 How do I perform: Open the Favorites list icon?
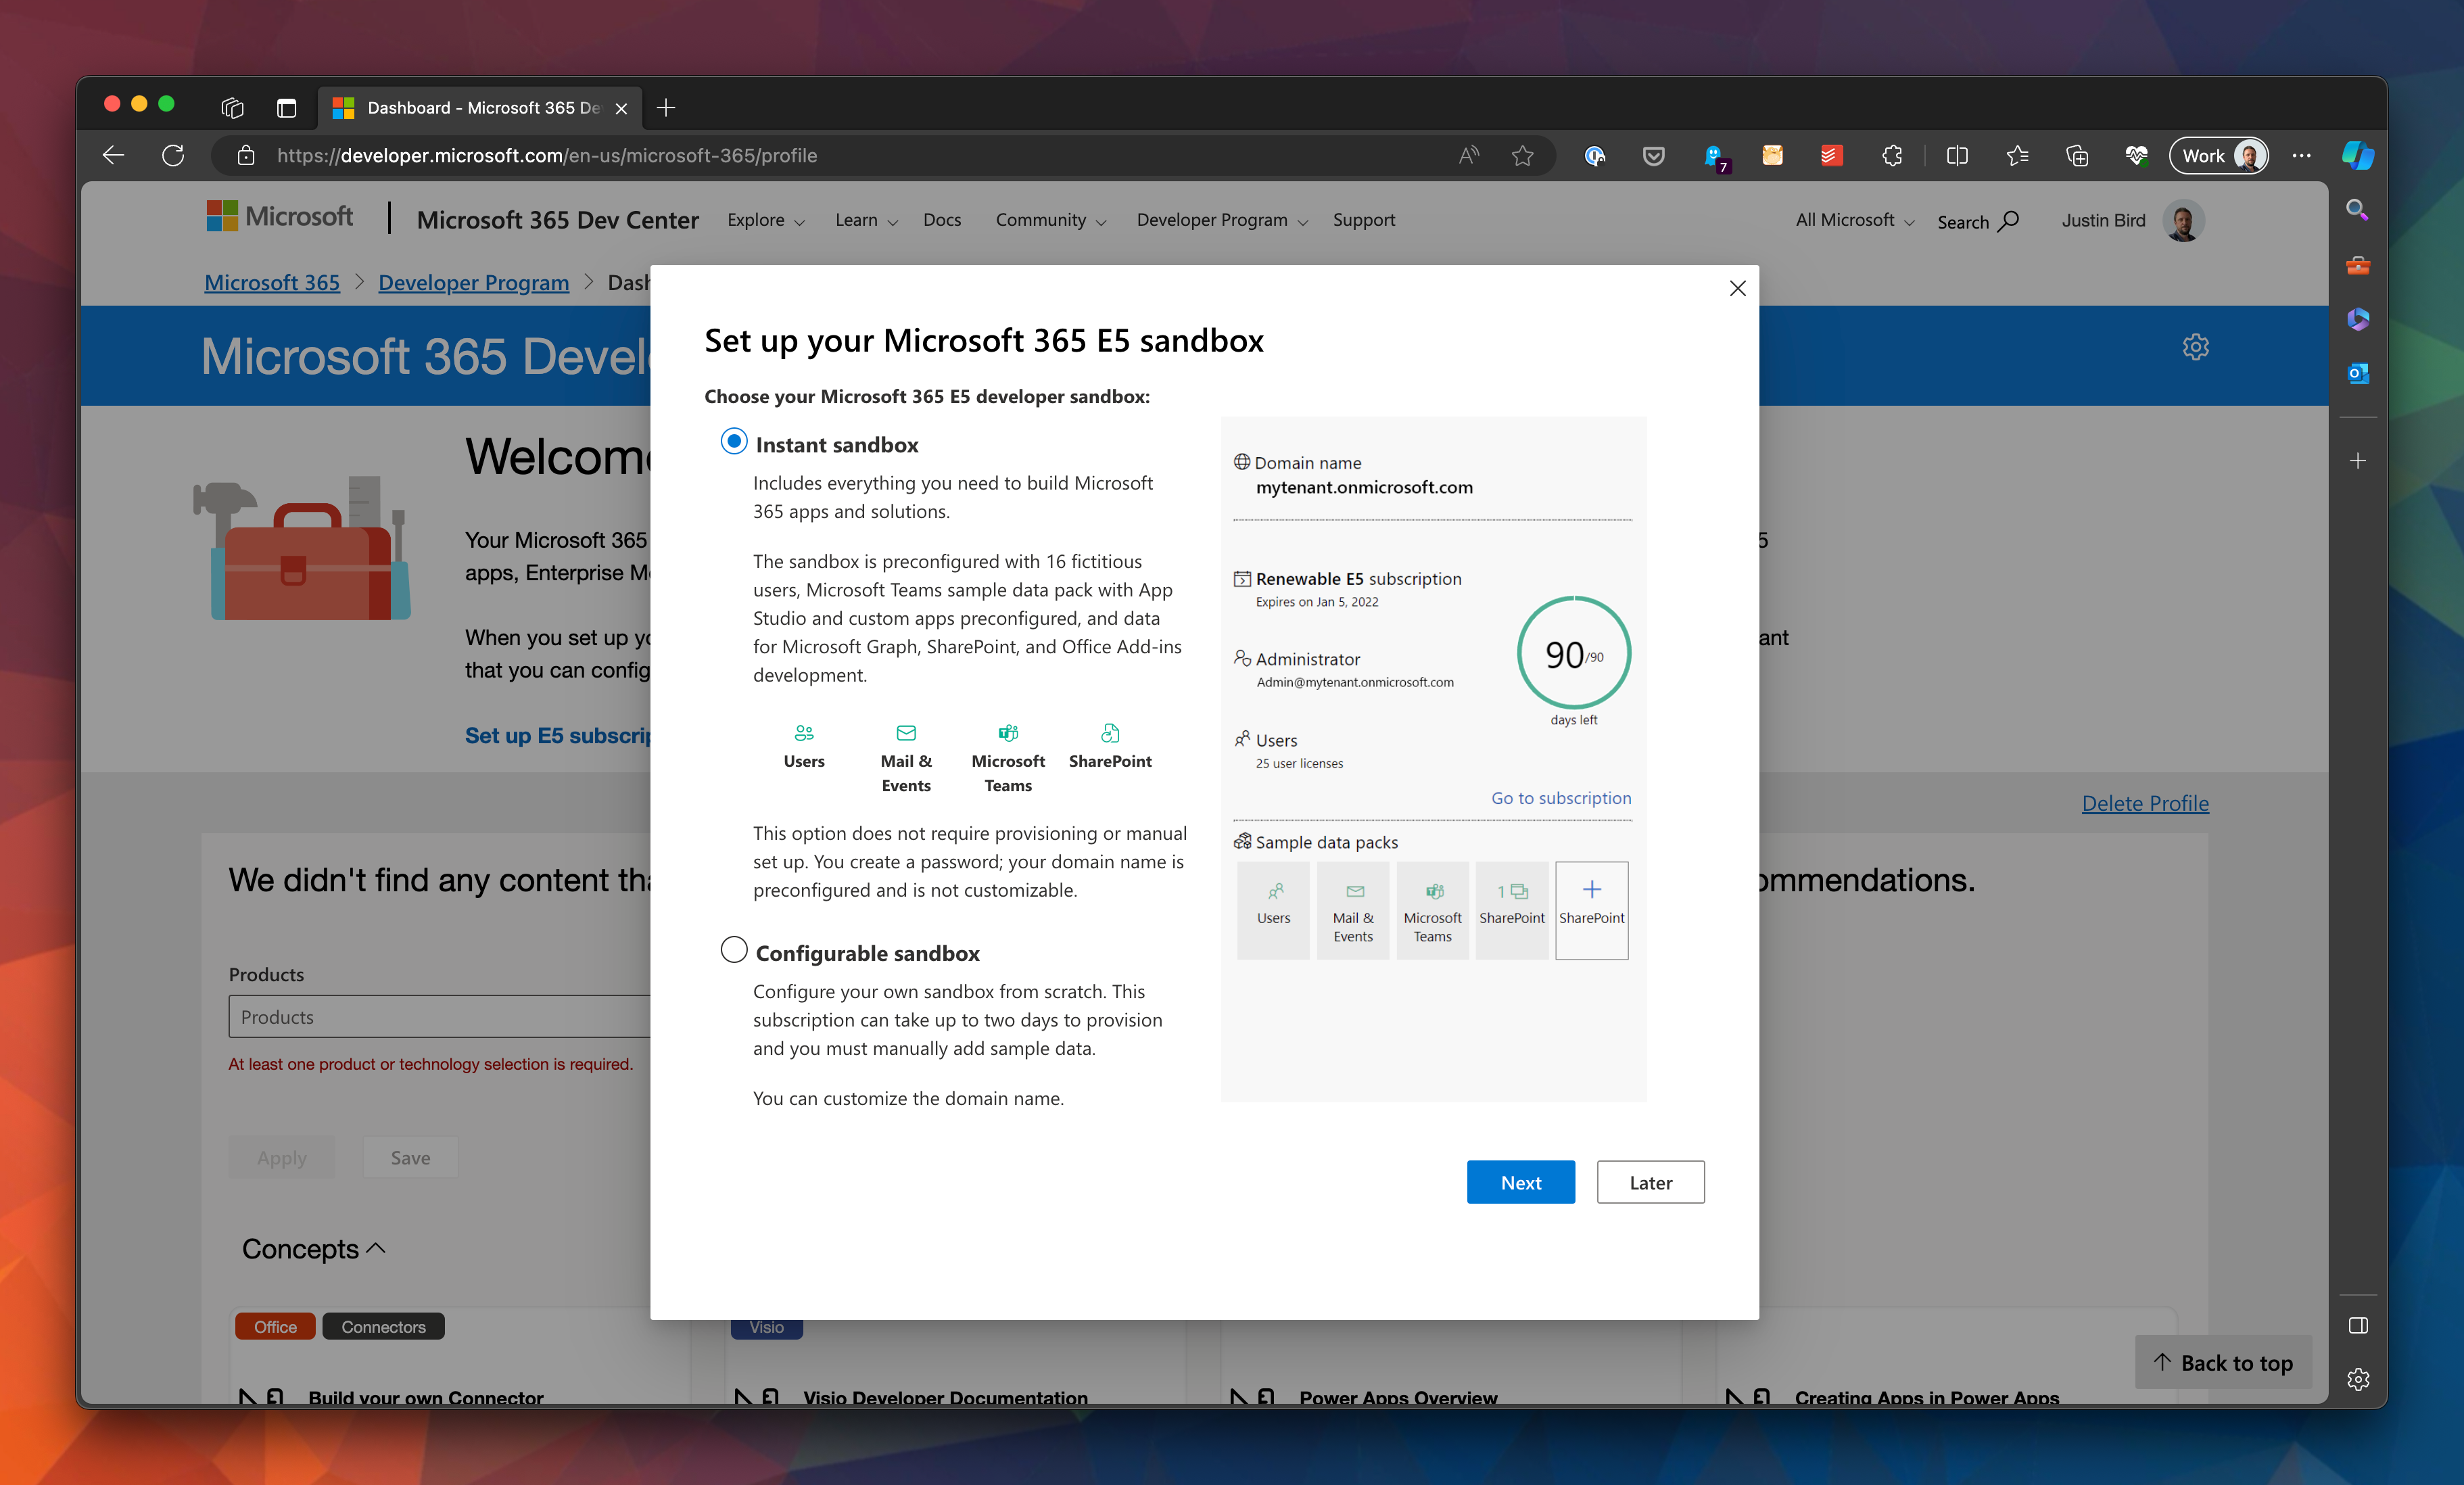pos(2017,155)
